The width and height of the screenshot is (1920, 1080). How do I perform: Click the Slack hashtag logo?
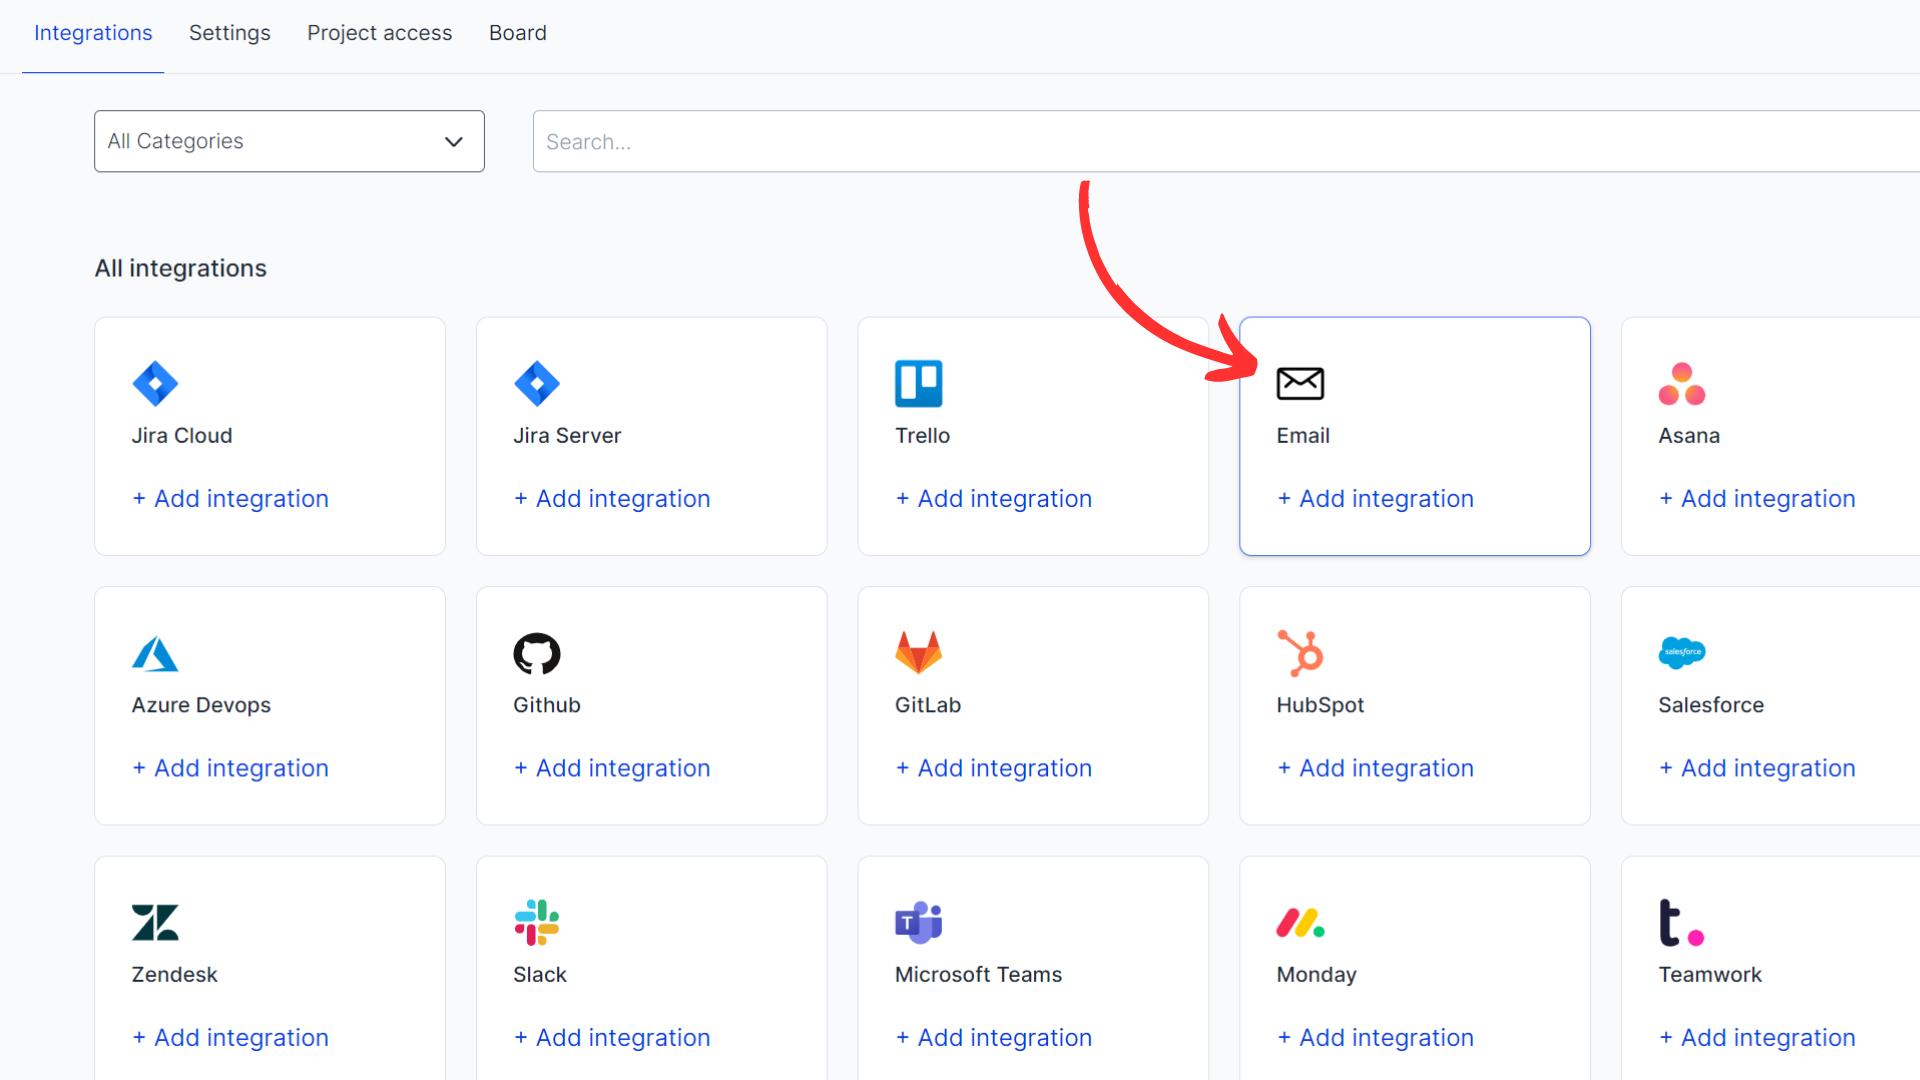(x=537, y=922)
